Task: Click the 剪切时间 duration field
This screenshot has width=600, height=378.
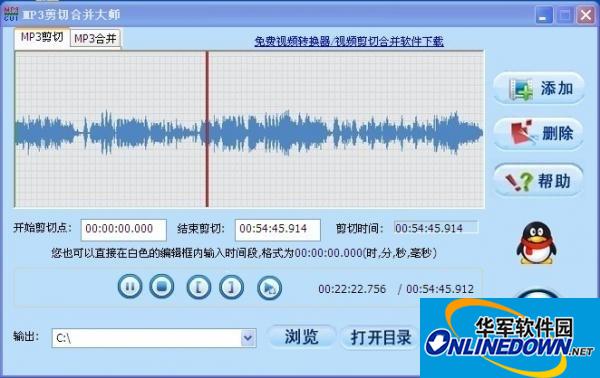Action: click(436, 228)
